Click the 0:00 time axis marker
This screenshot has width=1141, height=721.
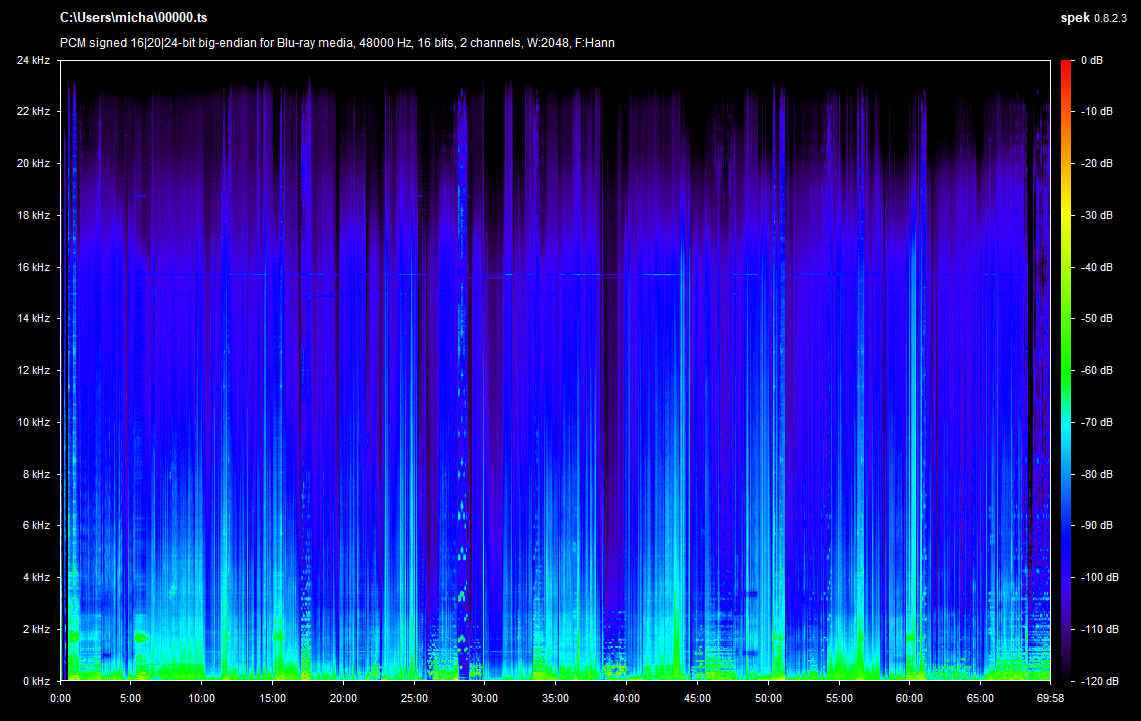pos(60,698)
